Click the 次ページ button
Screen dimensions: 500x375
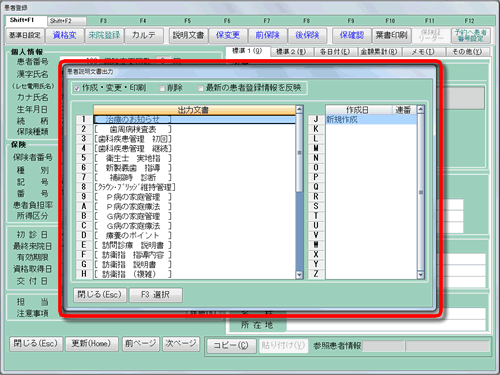[181, 343]
